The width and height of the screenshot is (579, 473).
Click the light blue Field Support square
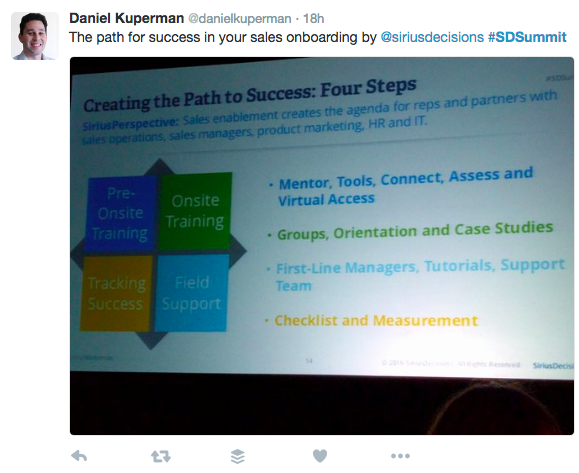pos(191,293)
